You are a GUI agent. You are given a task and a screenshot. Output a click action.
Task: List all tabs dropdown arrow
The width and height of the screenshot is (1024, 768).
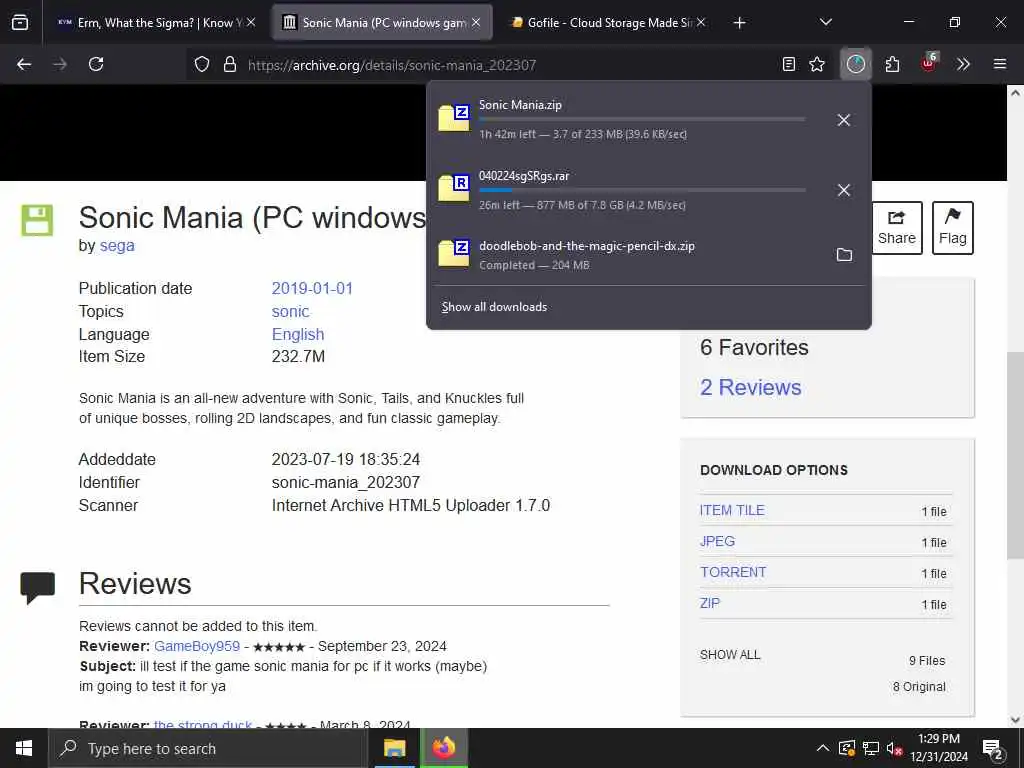click(825, 22)
